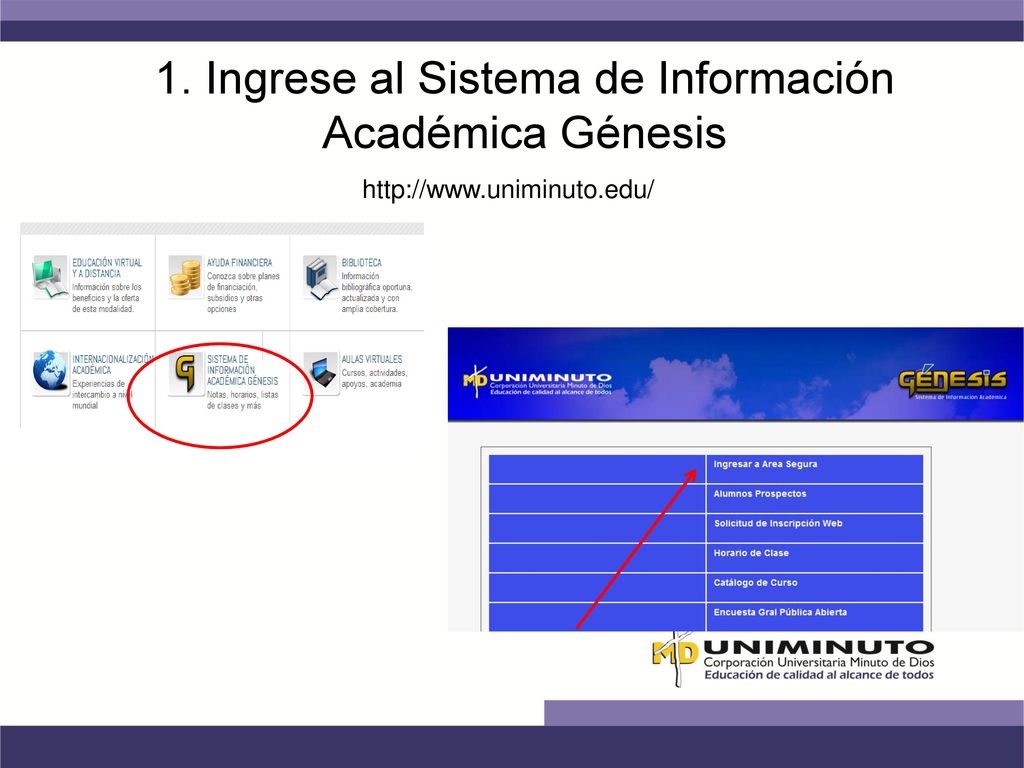Open the Ayuda Financiera heading link
1024x768 pixels.
coord(239,263)
